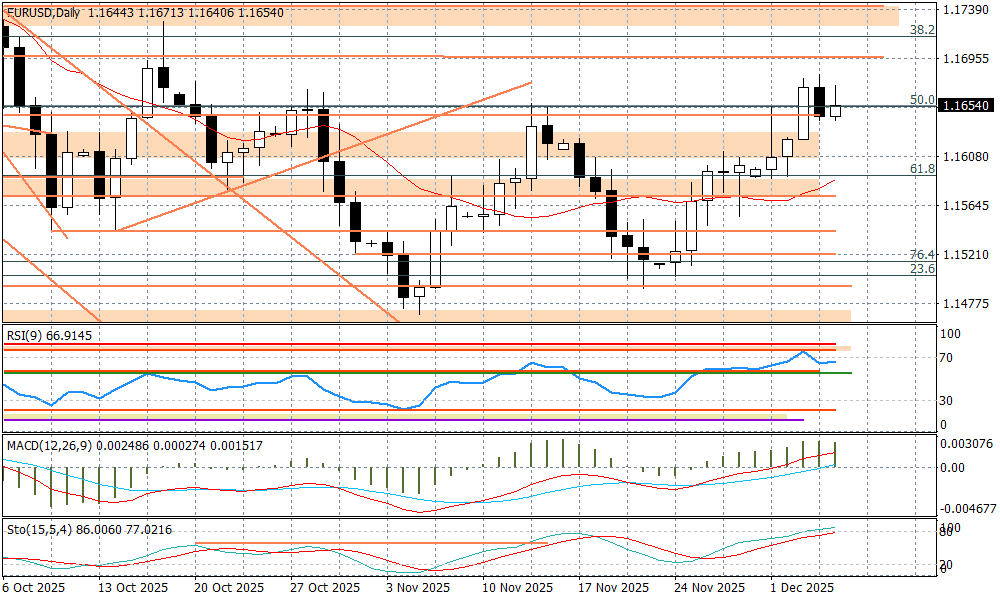Click the EURUSD,Daily chart title

pyautogui.click(x=42, y=12)
